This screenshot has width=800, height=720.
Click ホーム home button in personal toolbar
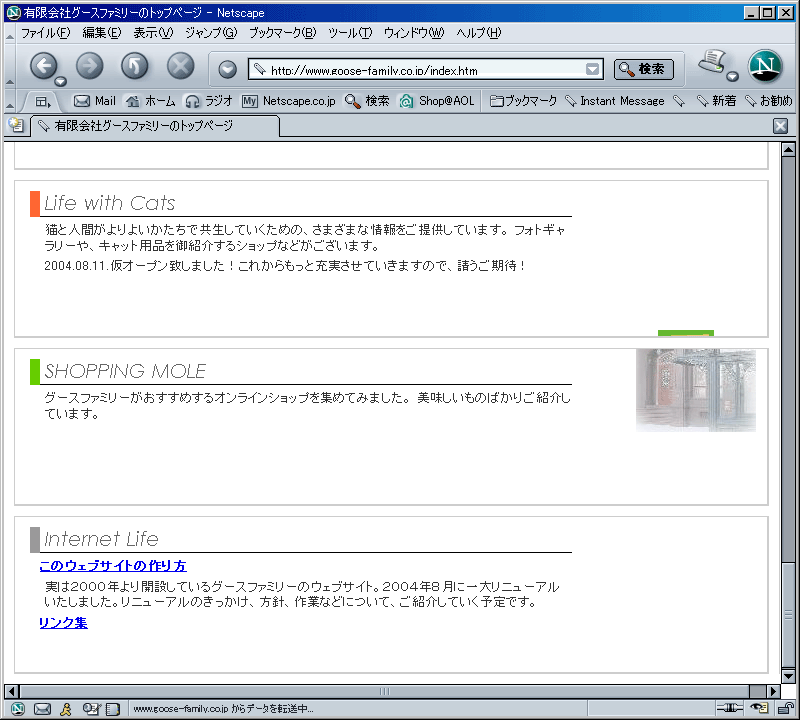pyautogui.click(x=151, y=101)
